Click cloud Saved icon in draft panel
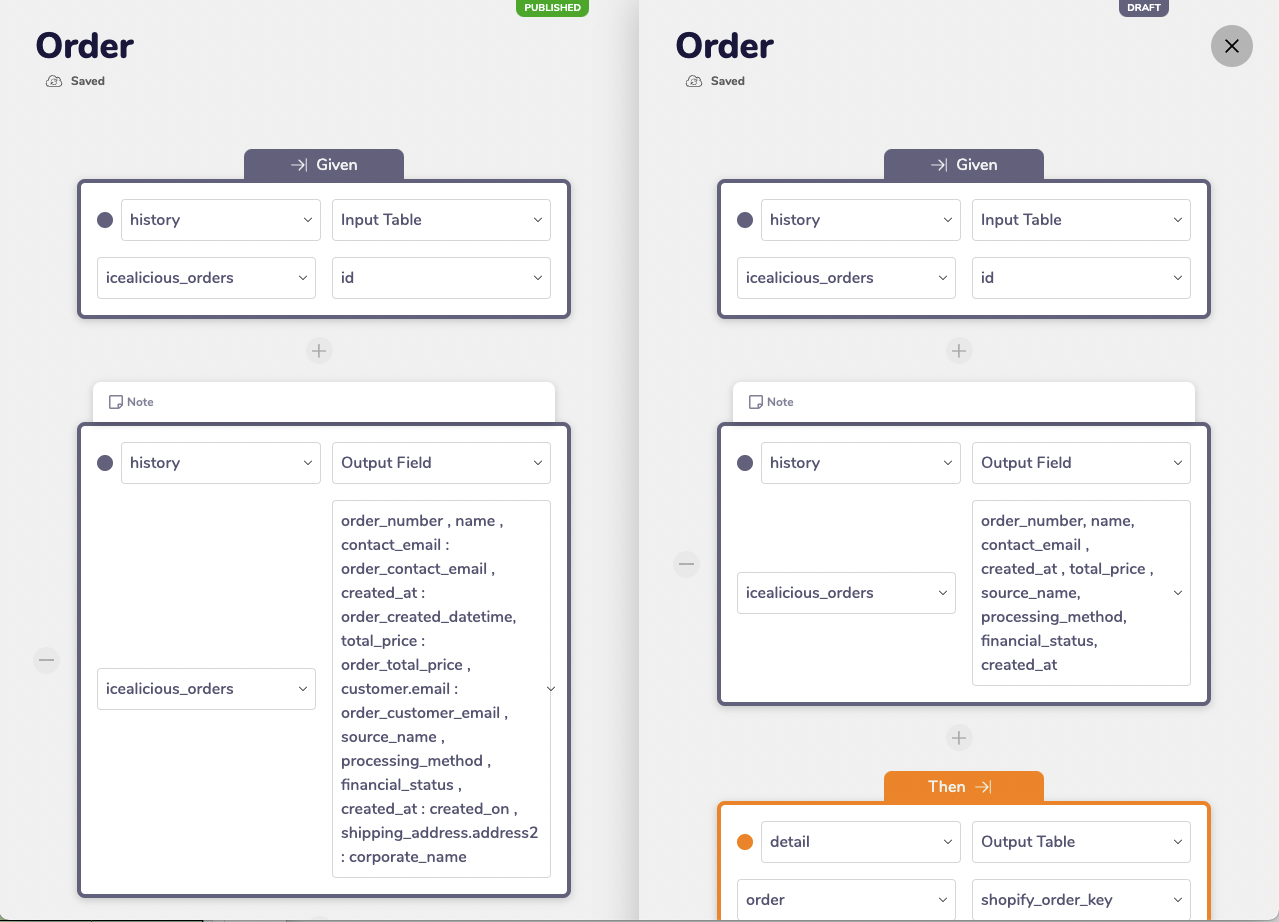The height and width of the screenshot is (922, 1279). tap(694, 81)
